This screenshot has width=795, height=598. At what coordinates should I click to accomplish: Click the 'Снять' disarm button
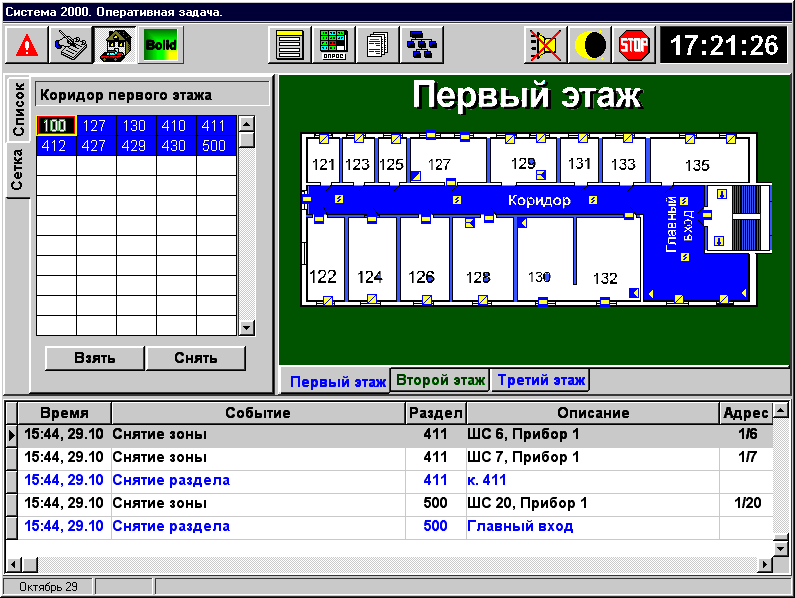pos(196,358)
